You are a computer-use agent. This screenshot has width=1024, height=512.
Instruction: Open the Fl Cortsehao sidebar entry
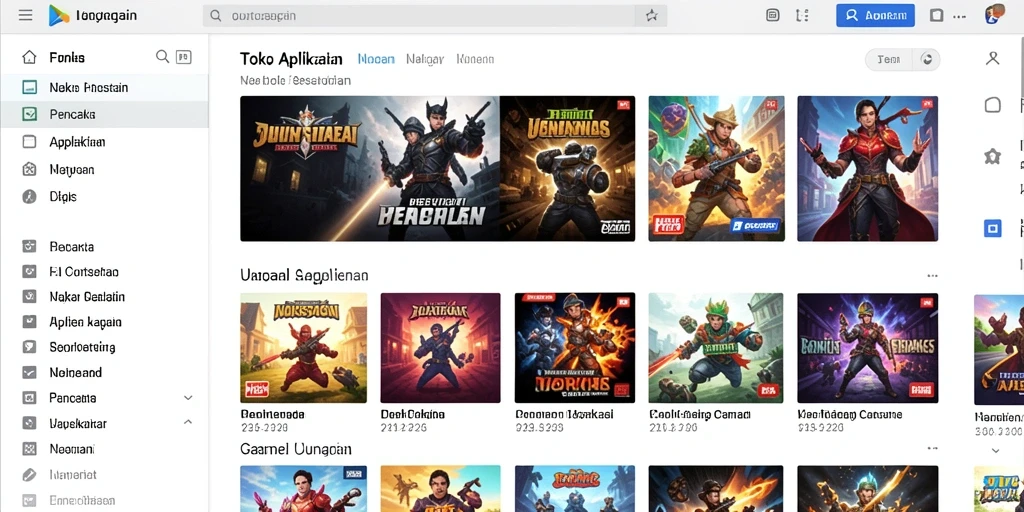pos(84,272)
